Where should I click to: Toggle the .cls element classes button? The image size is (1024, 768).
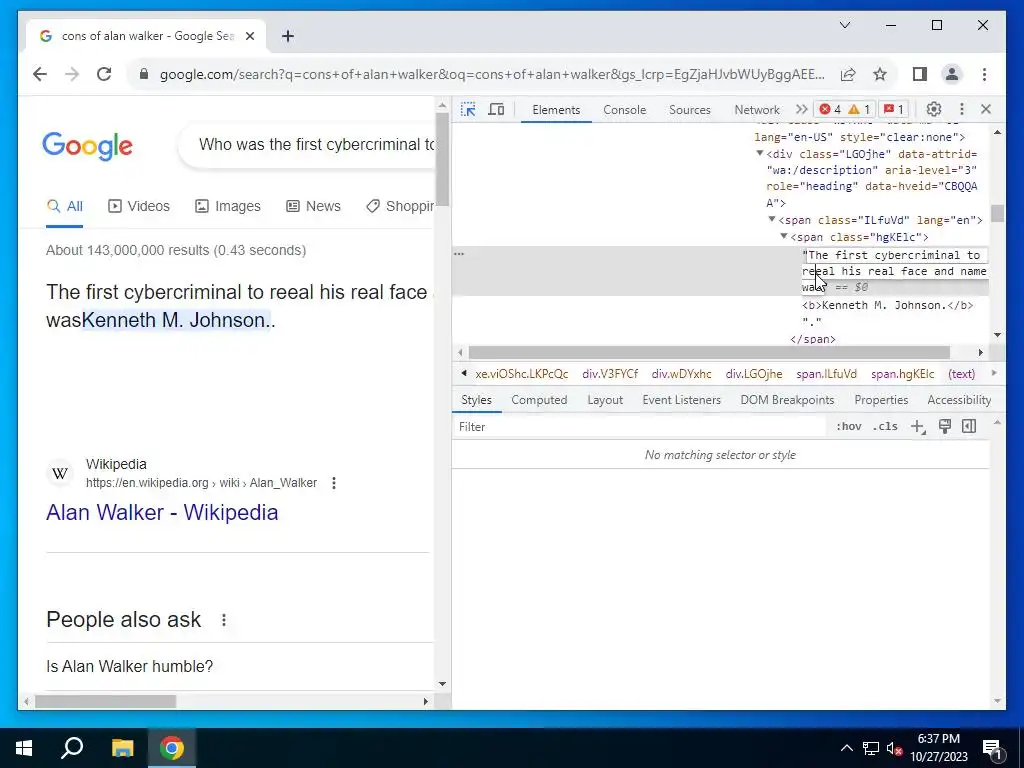[885, 426]
